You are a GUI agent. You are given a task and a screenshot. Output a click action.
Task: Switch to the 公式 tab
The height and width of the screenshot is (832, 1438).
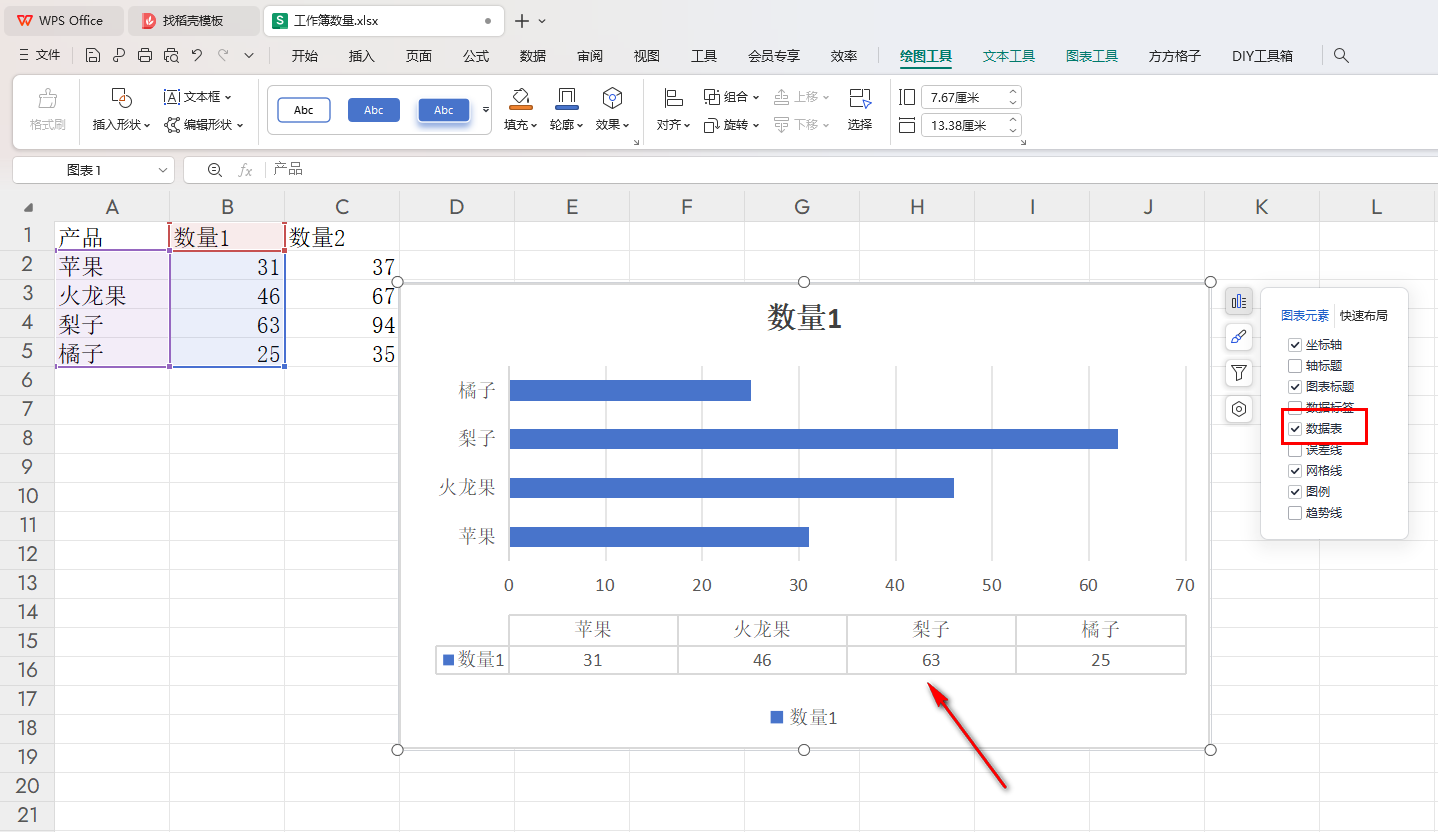coord(476,56)
